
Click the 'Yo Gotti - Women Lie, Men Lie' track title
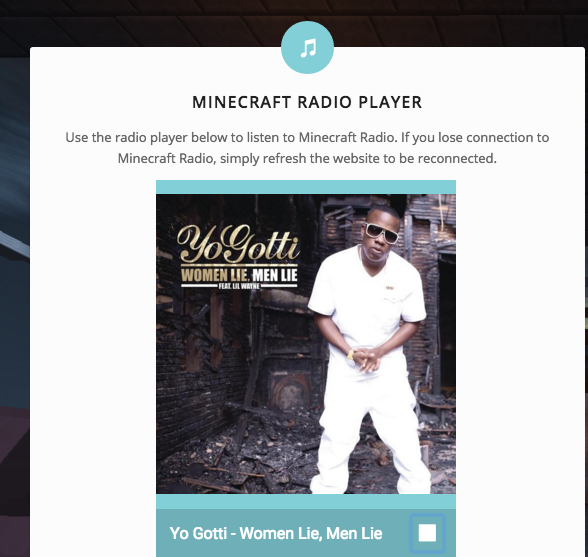pyautogui.click(x=276, y=533)
